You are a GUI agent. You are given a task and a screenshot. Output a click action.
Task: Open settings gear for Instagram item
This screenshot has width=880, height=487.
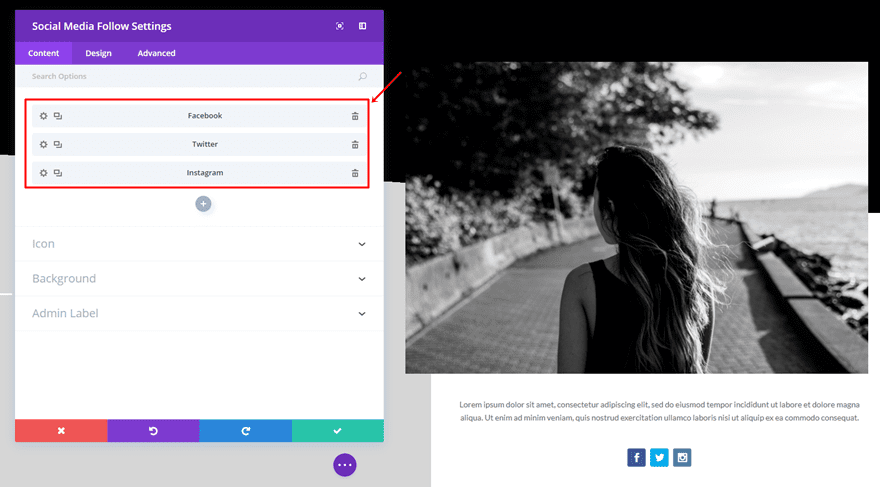click(x=43, y=173)
